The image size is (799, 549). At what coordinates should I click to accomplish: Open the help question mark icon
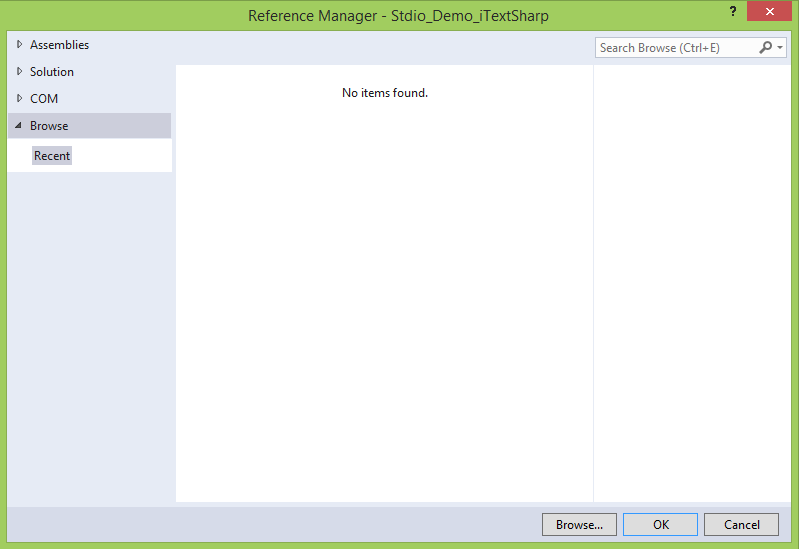[733, 11]
